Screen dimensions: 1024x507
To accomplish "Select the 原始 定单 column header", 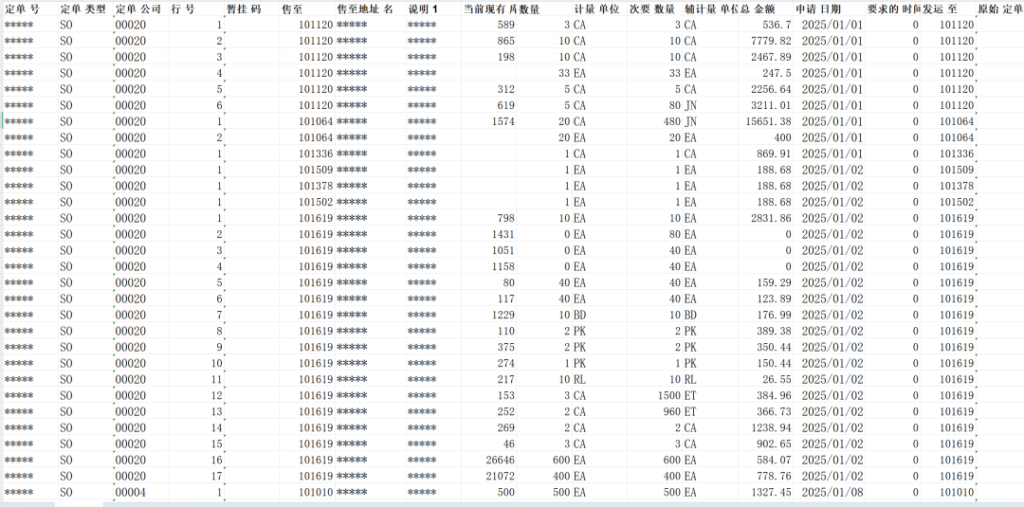I will [x=1000, y=9].
